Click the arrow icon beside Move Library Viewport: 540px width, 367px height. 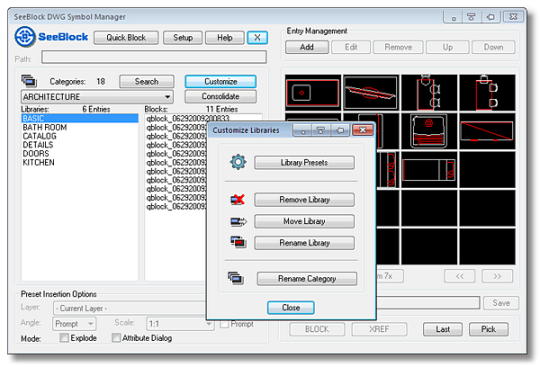[x=238, y=221]
